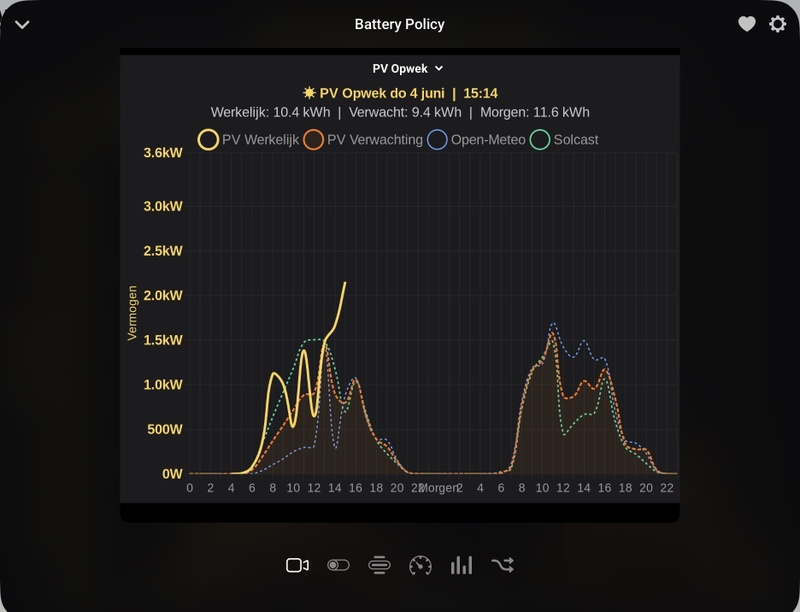800x612 pixels.
Task: Toggle the Solcast legend series
Action: (x=564, y=140)
